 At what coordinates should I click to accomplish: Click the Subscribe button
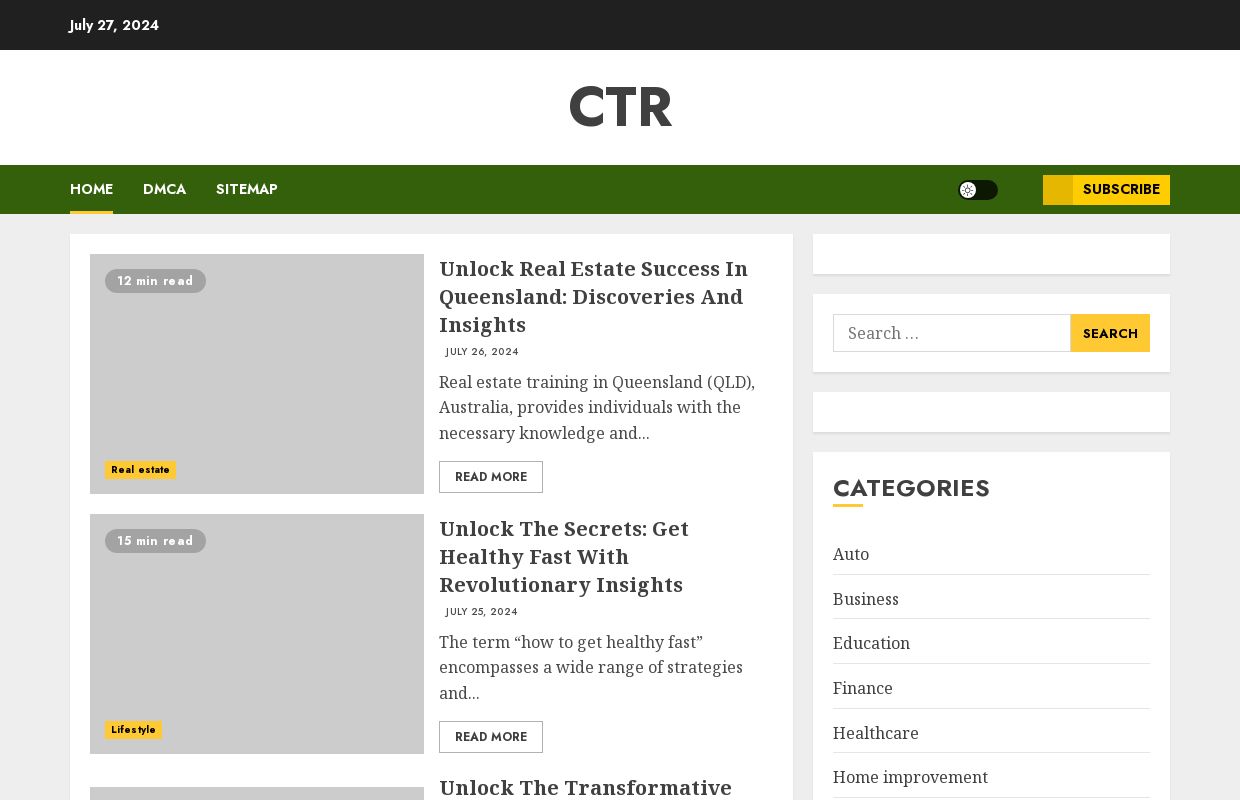point(1106,190)
